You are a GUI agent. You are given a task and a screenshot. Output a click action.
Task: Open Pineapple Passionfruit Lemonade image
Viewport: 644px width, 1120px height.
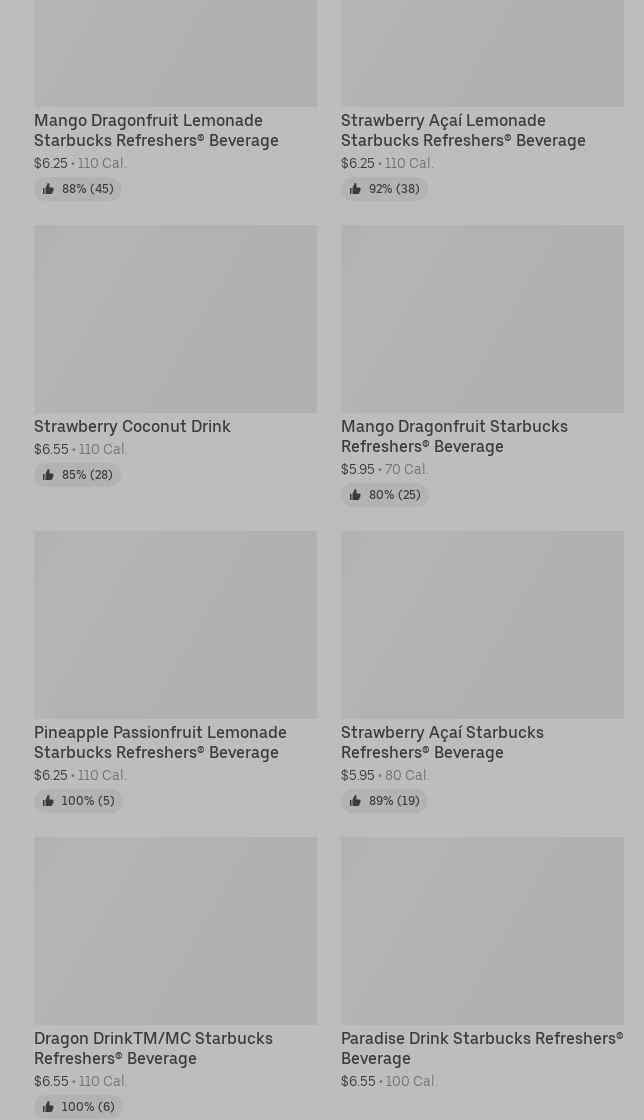point(176,624)
